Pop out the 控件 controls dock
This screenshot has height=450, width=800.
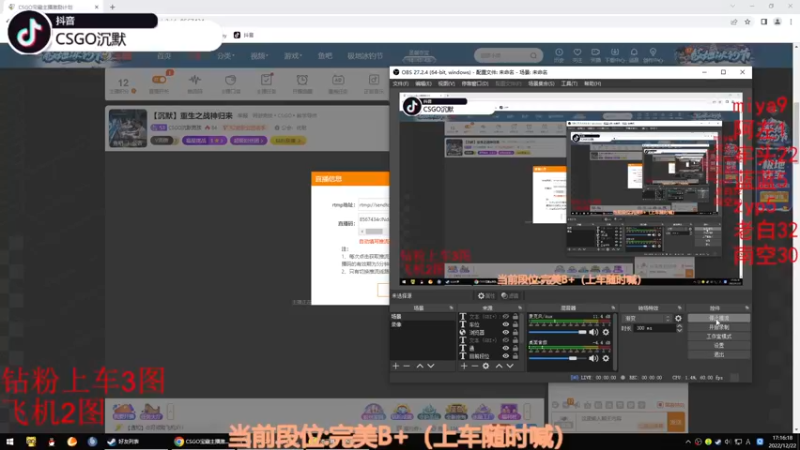747,308
